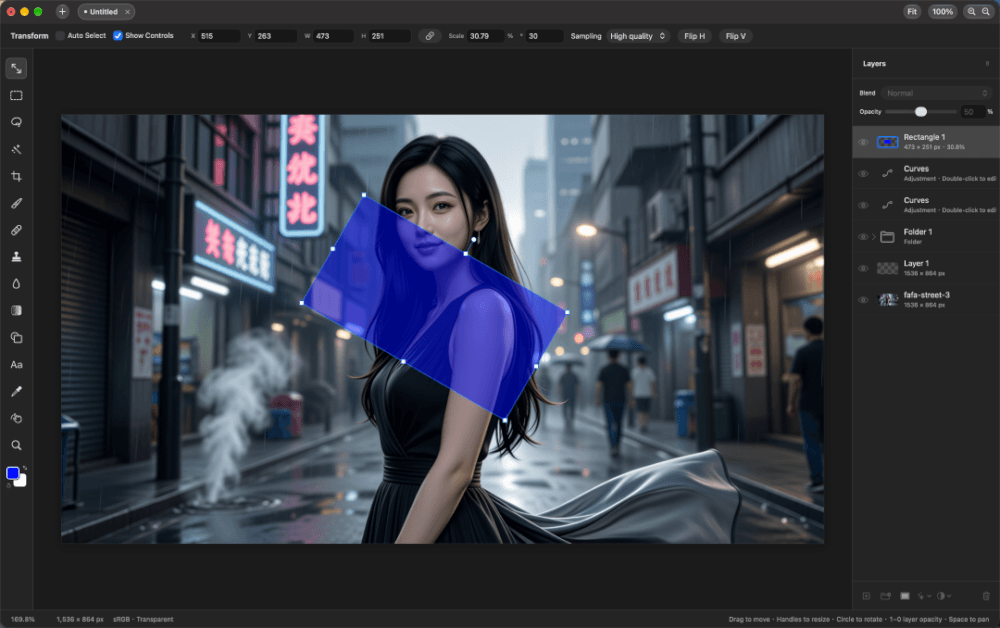This screenshot has height=628, width=1000.
Task: Select the Hand pan tool
Action: coord(17,418)
